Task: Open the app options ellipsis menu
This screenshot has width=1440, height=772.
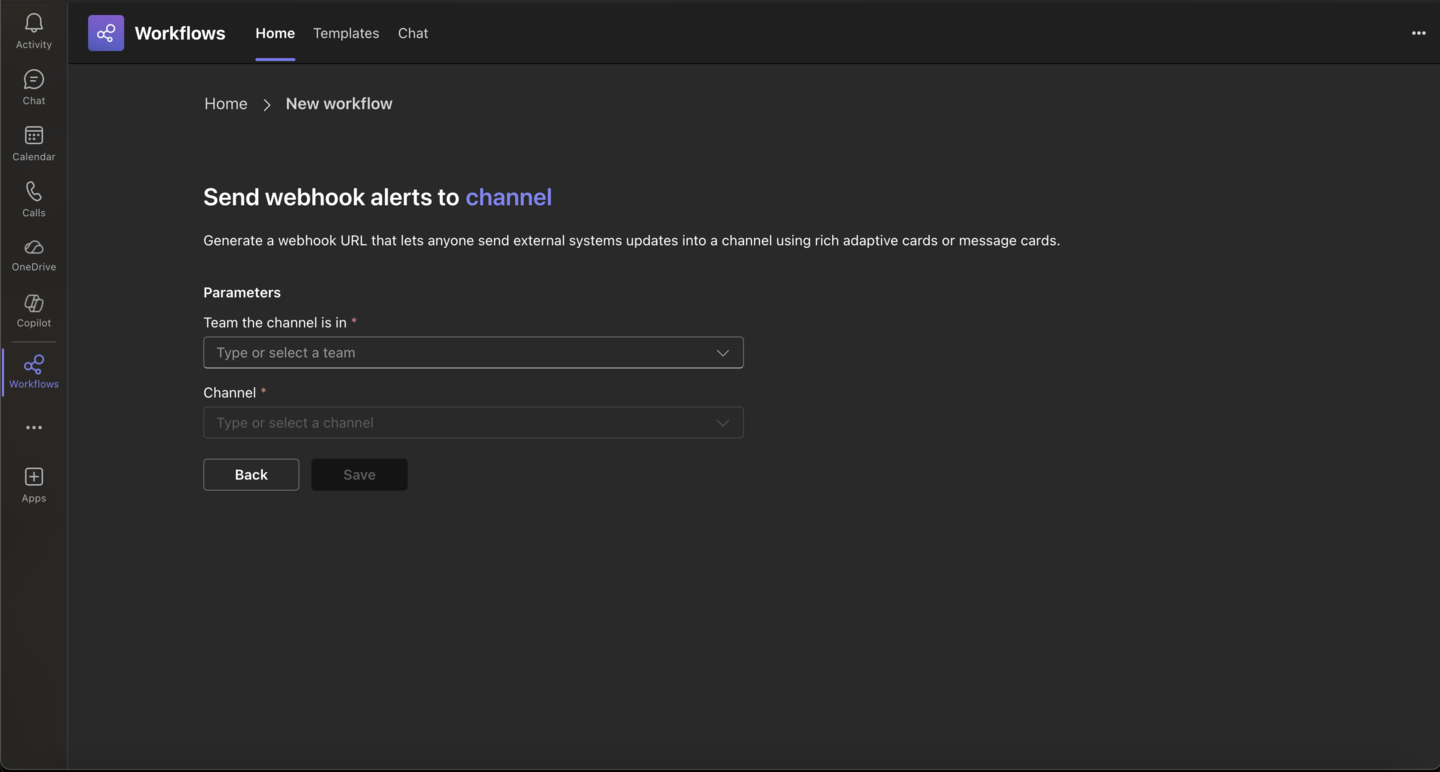Action: pos(1418,33)
